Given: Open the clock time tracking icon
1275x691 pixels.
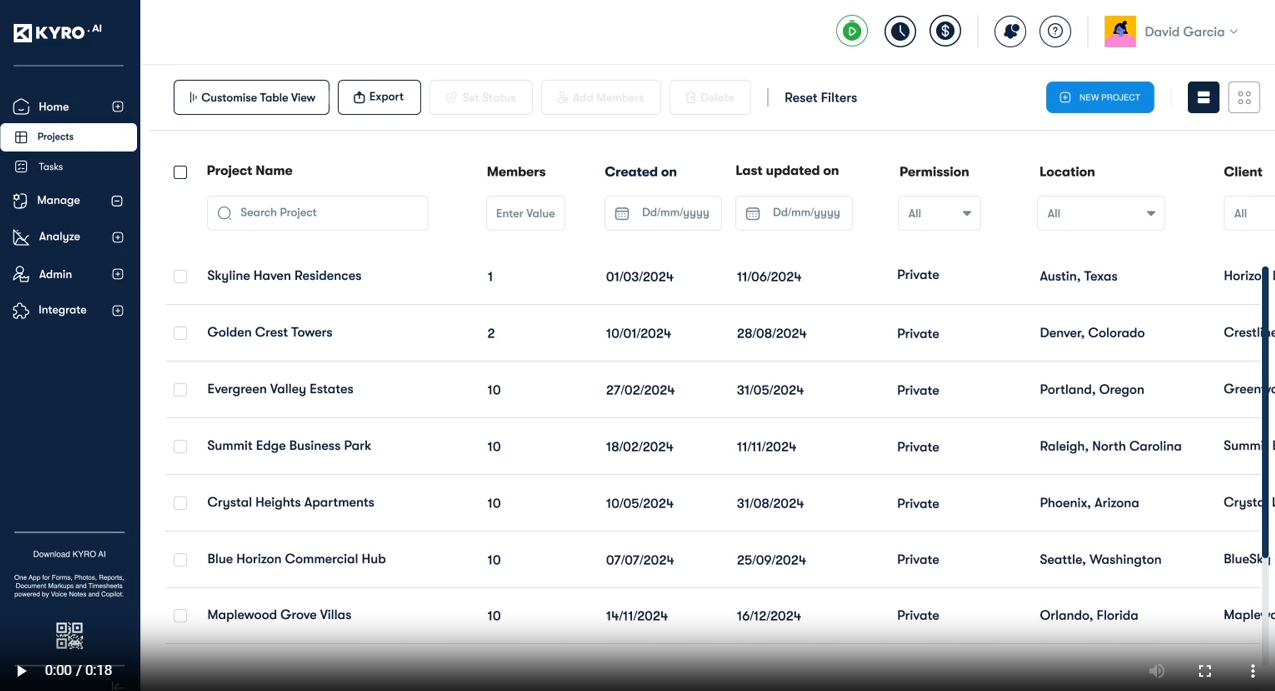Looking at the screenshot, I should click(x=900, y=31).
